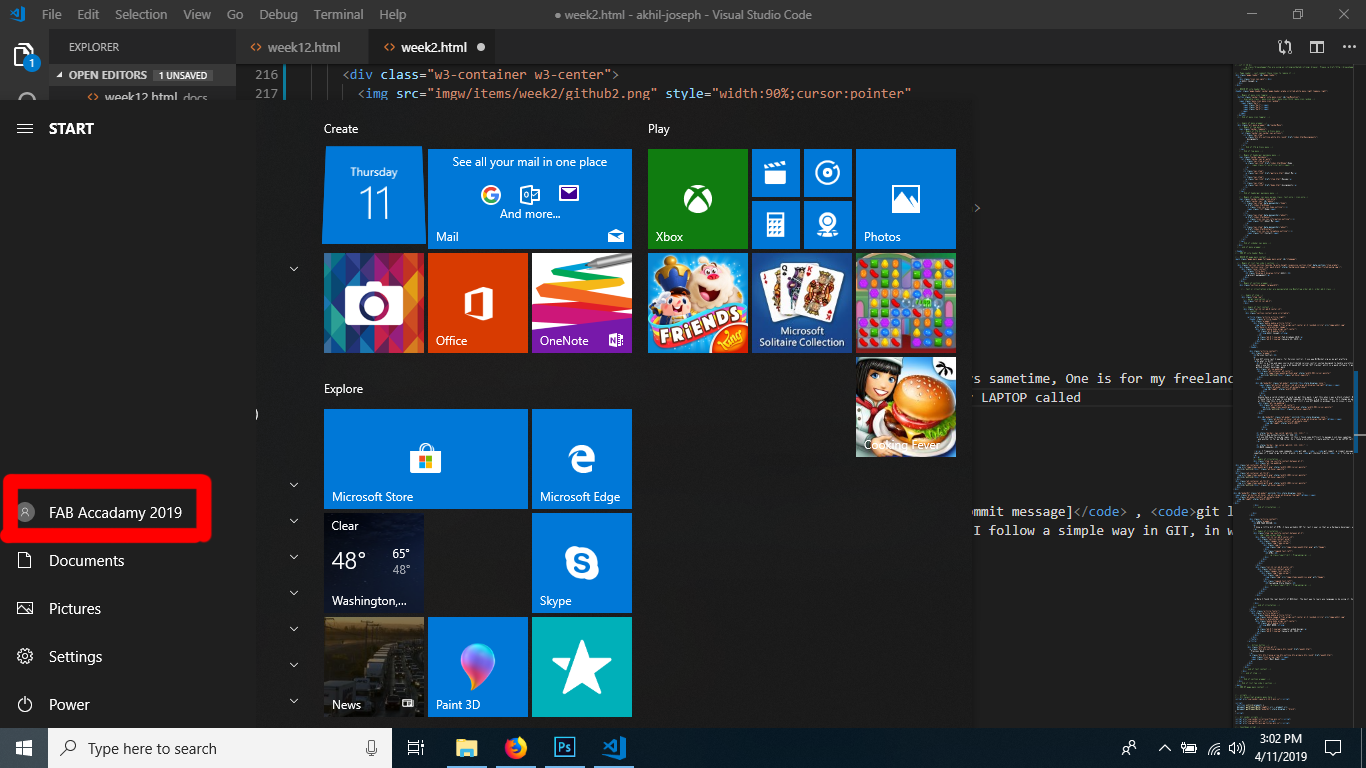The width and height of the screenshot is (1366, 768).
Task: Launch the Paint 3D tile
Action: [478, 667]
